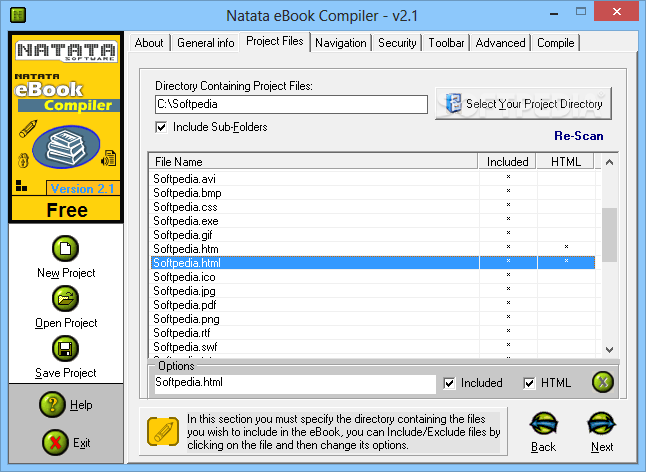Screen dimensions: 646x472
Task: Click the file list scrollbar thumb
Action: point(609,235)
